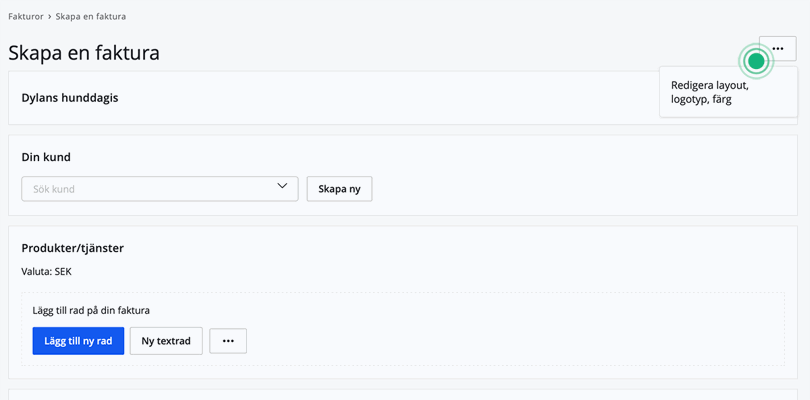Expand the Sök kund dropdown arrow
The height and width of the screenshot is (400, 810).
click(282, 187)
